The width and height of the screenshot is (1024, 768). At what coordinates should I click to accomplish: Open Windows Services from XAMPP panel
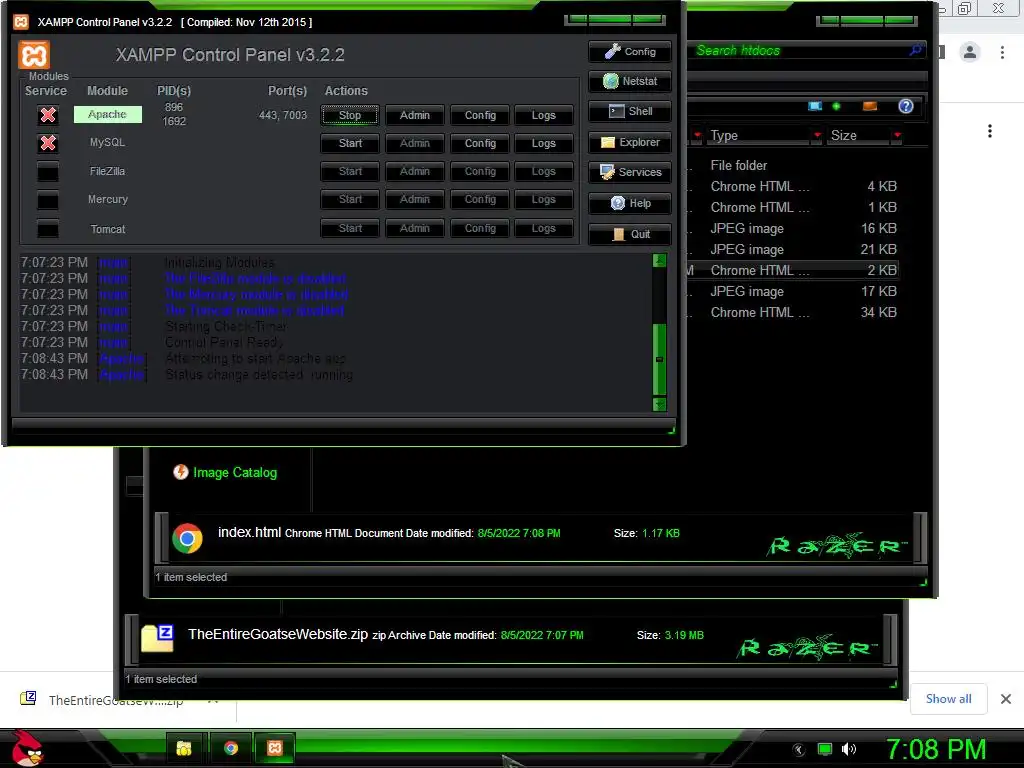tap(630, 172)
